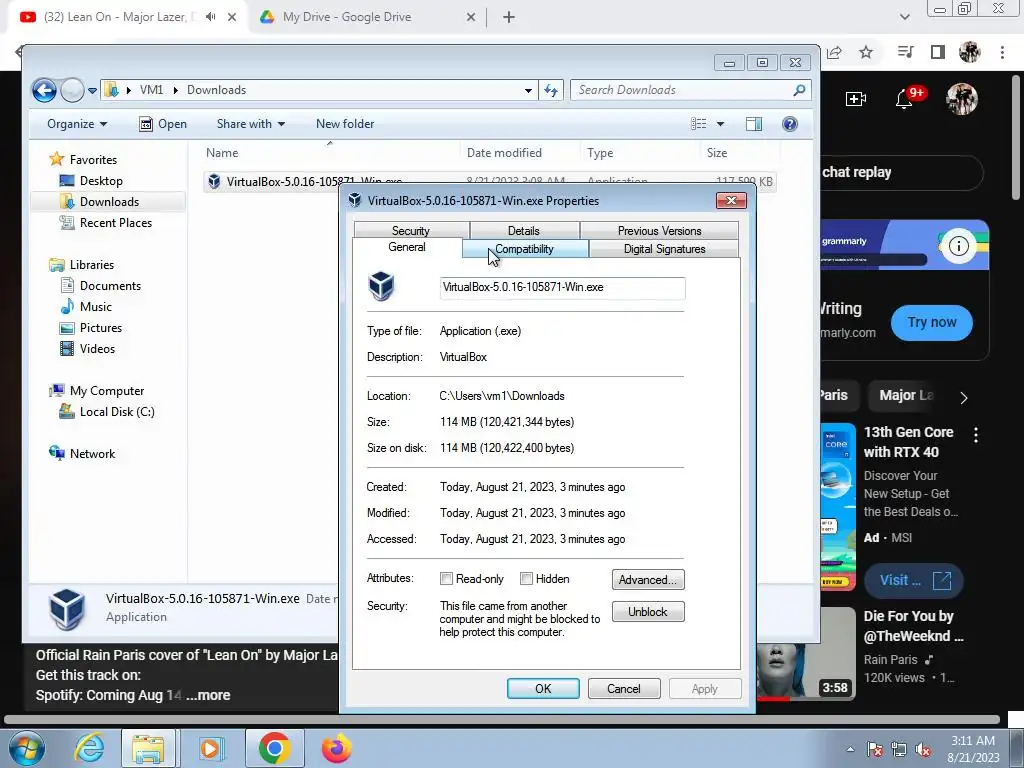Mute the Lean On YouTube tab audio icon
This screenshot has height=768, width=1024.
[210, 17]
